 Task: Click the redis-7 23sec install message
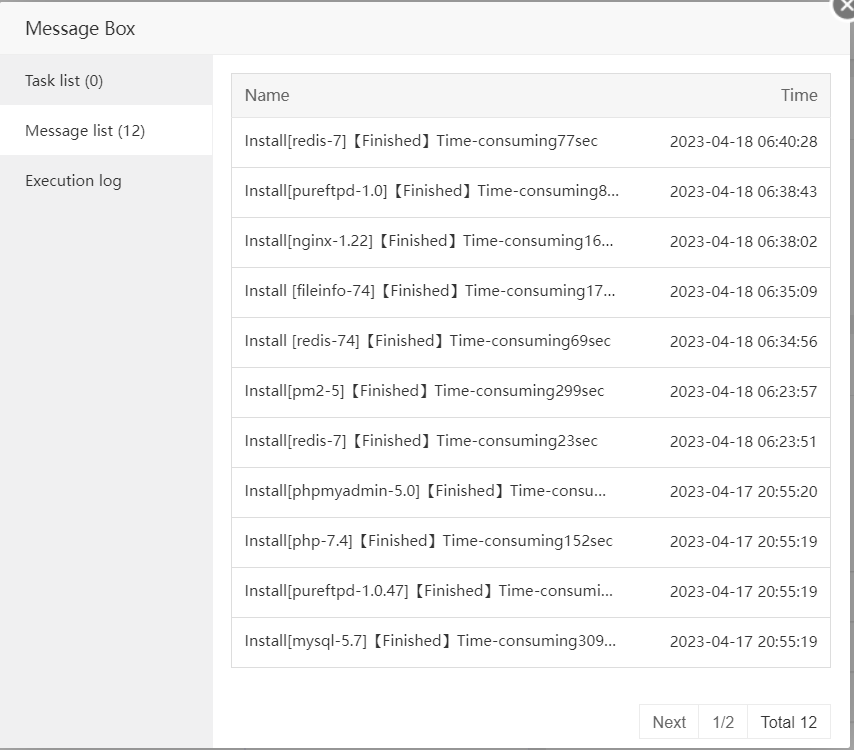pyautogui.click(x=421, y=442)
